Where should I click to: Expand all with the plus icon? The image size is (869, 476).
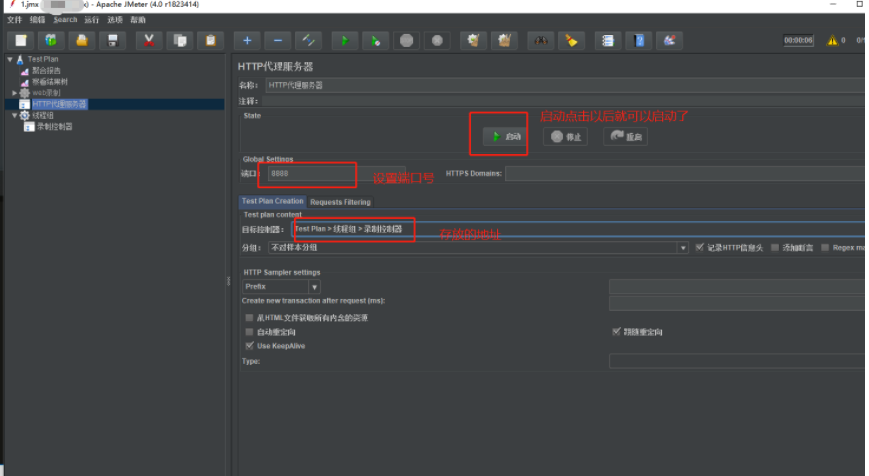[247, 40]
